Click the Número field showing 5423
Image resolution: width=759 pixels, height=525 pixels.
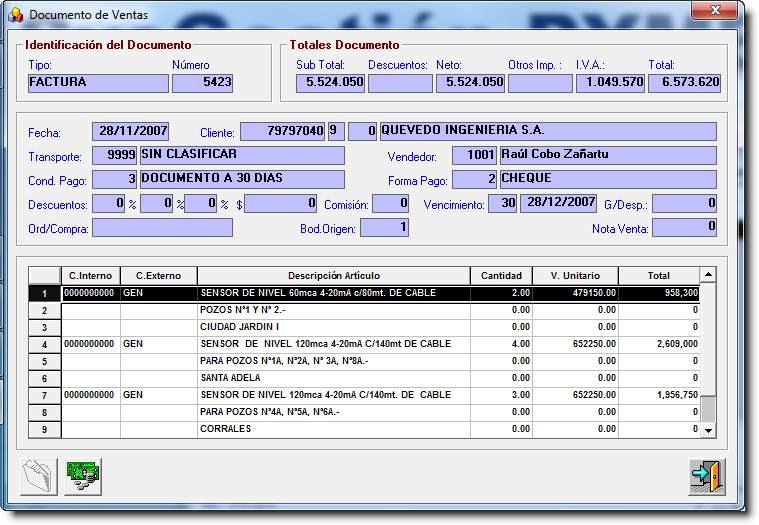coord(202,83)
